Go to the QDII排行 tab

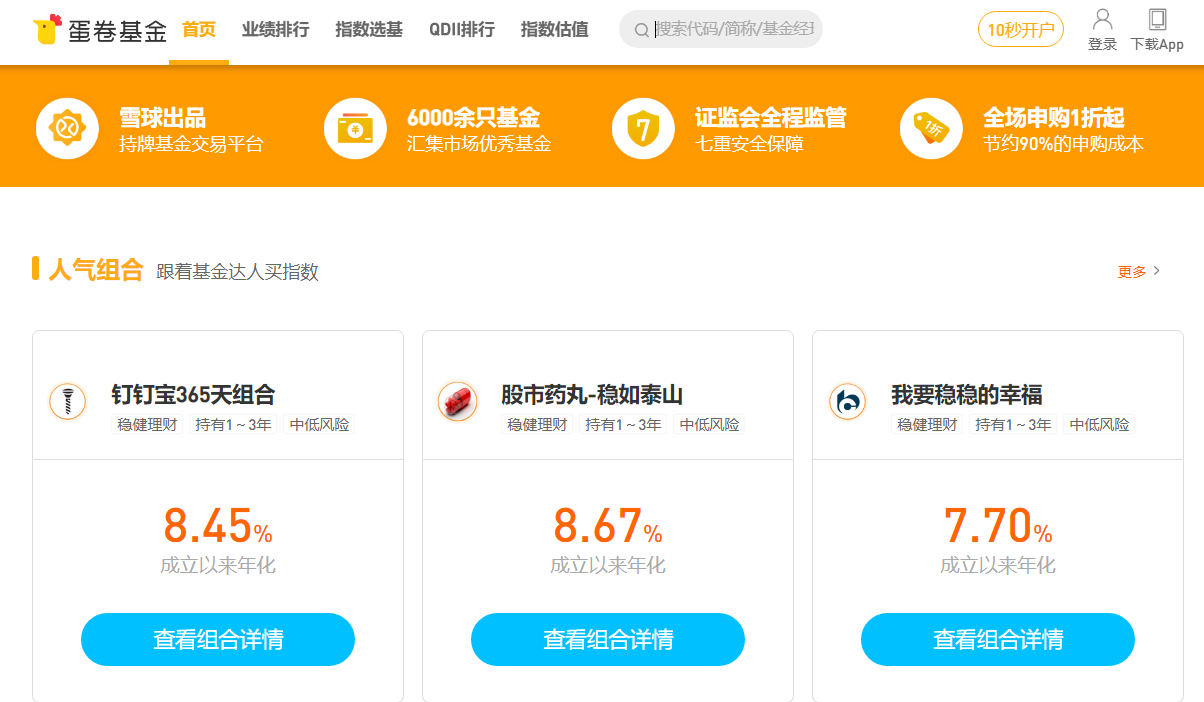[462, 29]
